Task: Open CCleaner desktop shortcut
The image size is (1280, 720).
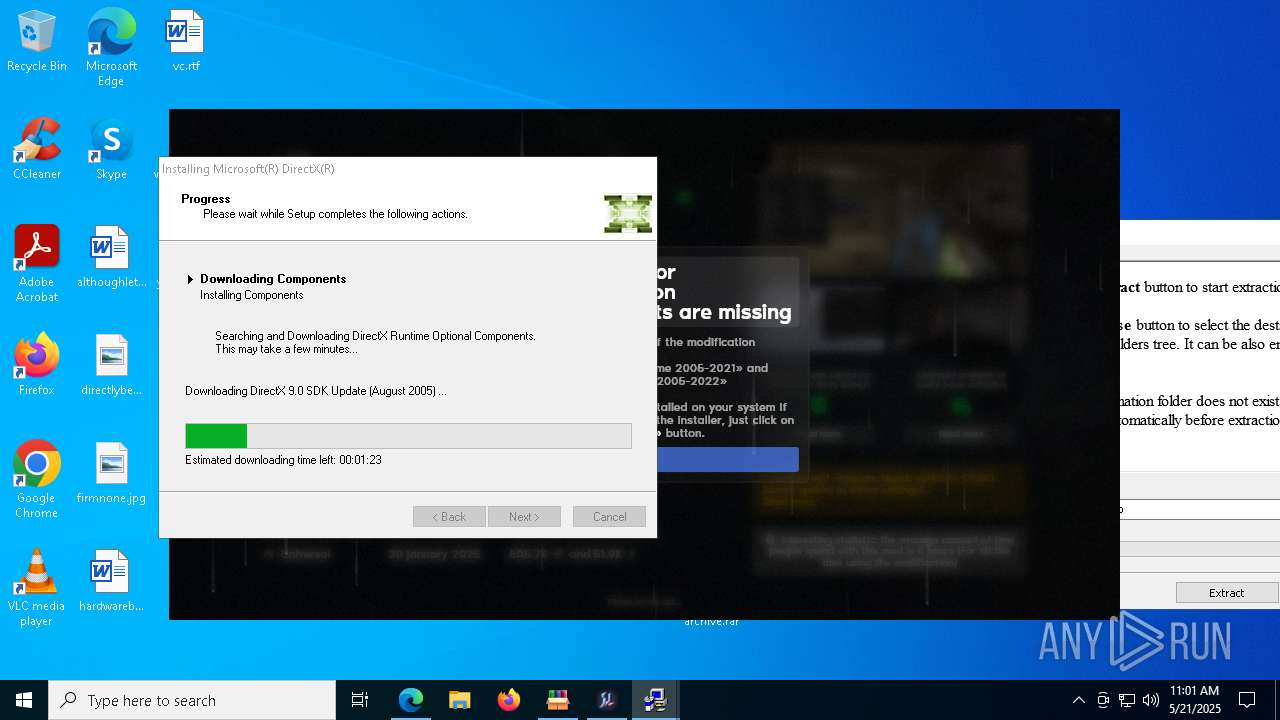Action: tap(37, 150)
